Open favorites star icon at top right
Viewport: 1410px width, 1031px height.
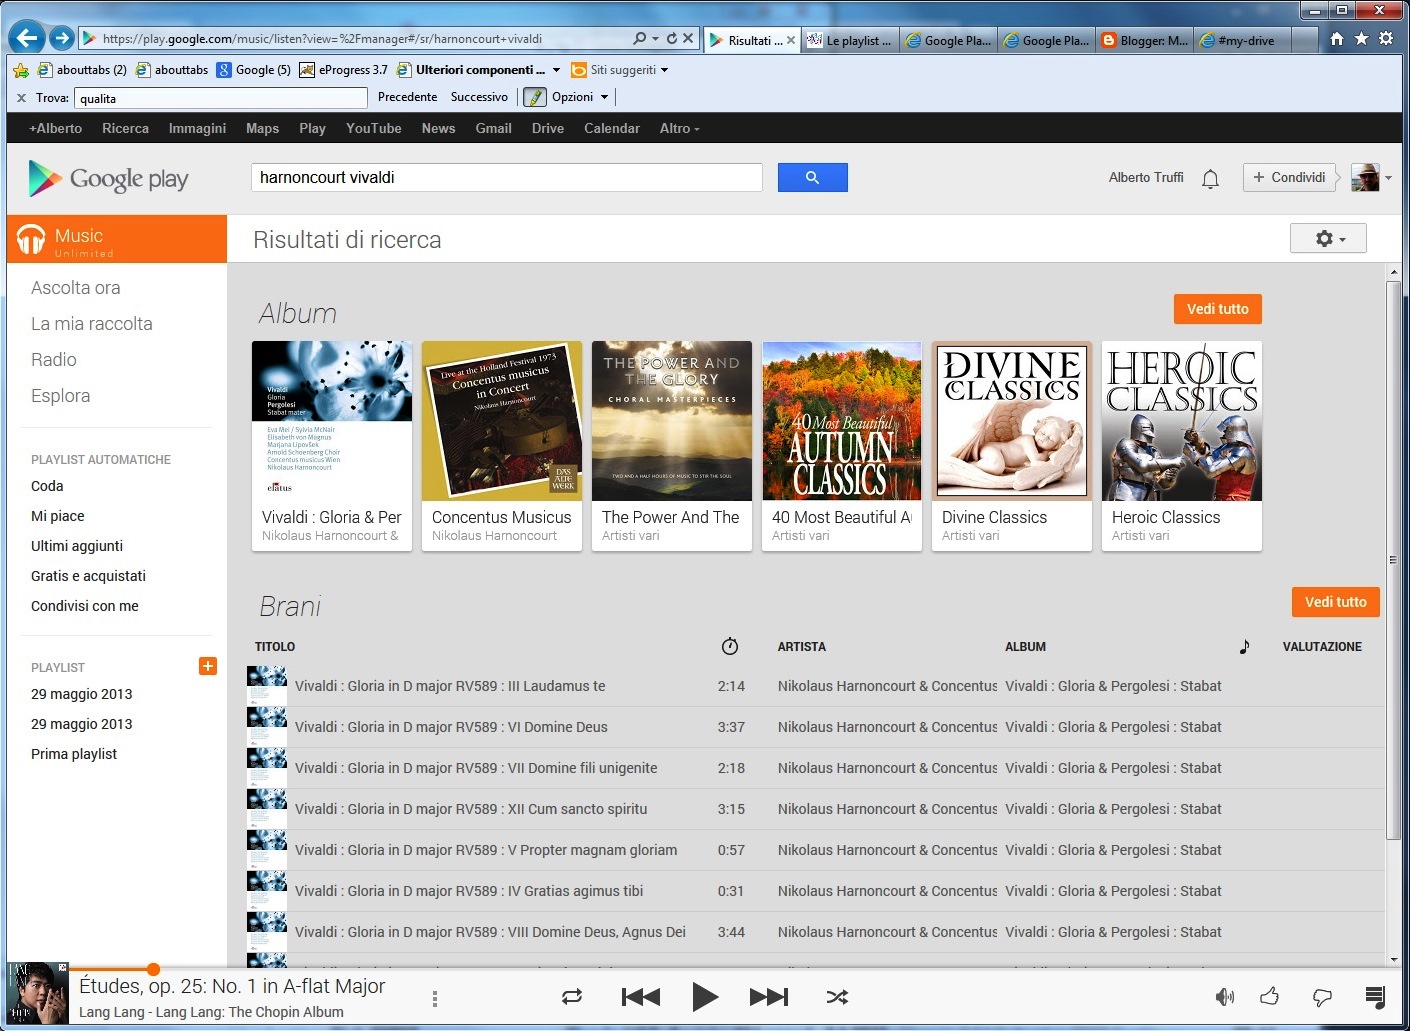tap(1361, 39)
